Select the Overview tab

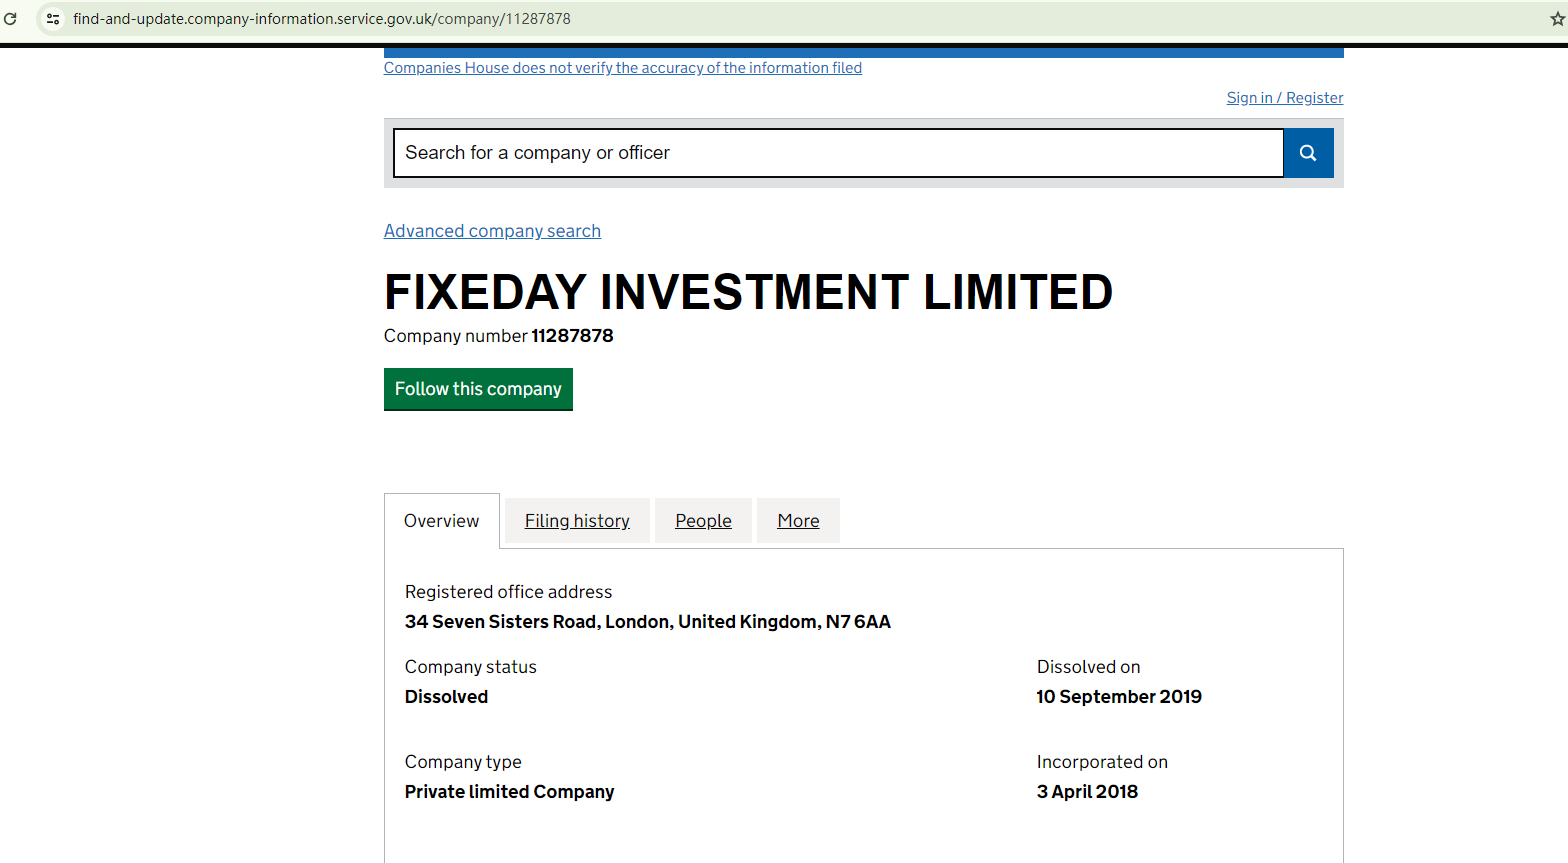tap(441, 521)
